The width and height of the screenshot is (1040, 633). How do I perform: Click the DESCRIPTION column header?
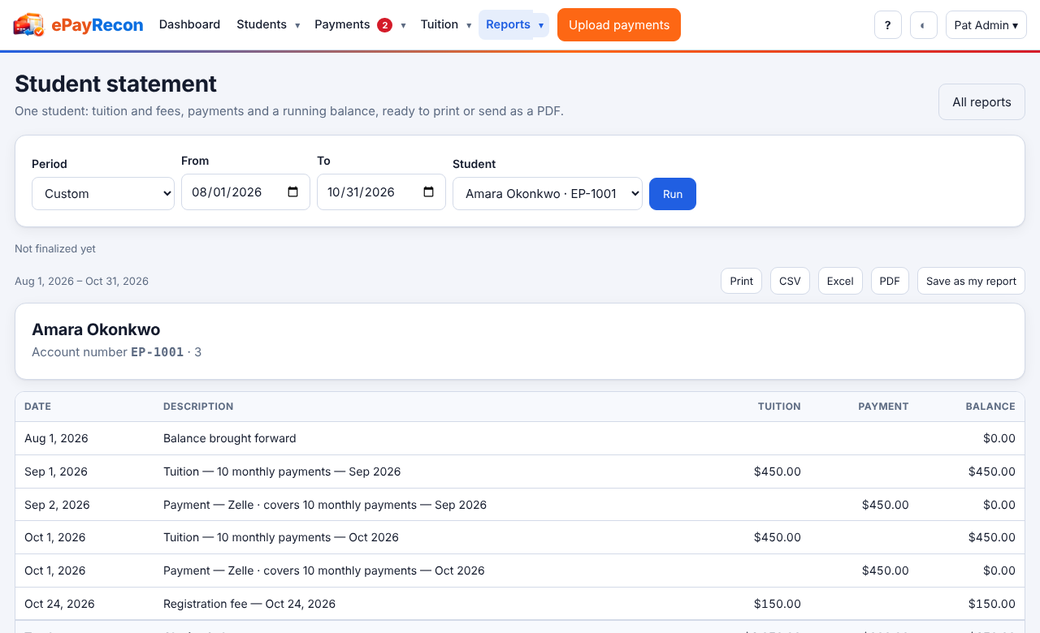pos(198,407)
